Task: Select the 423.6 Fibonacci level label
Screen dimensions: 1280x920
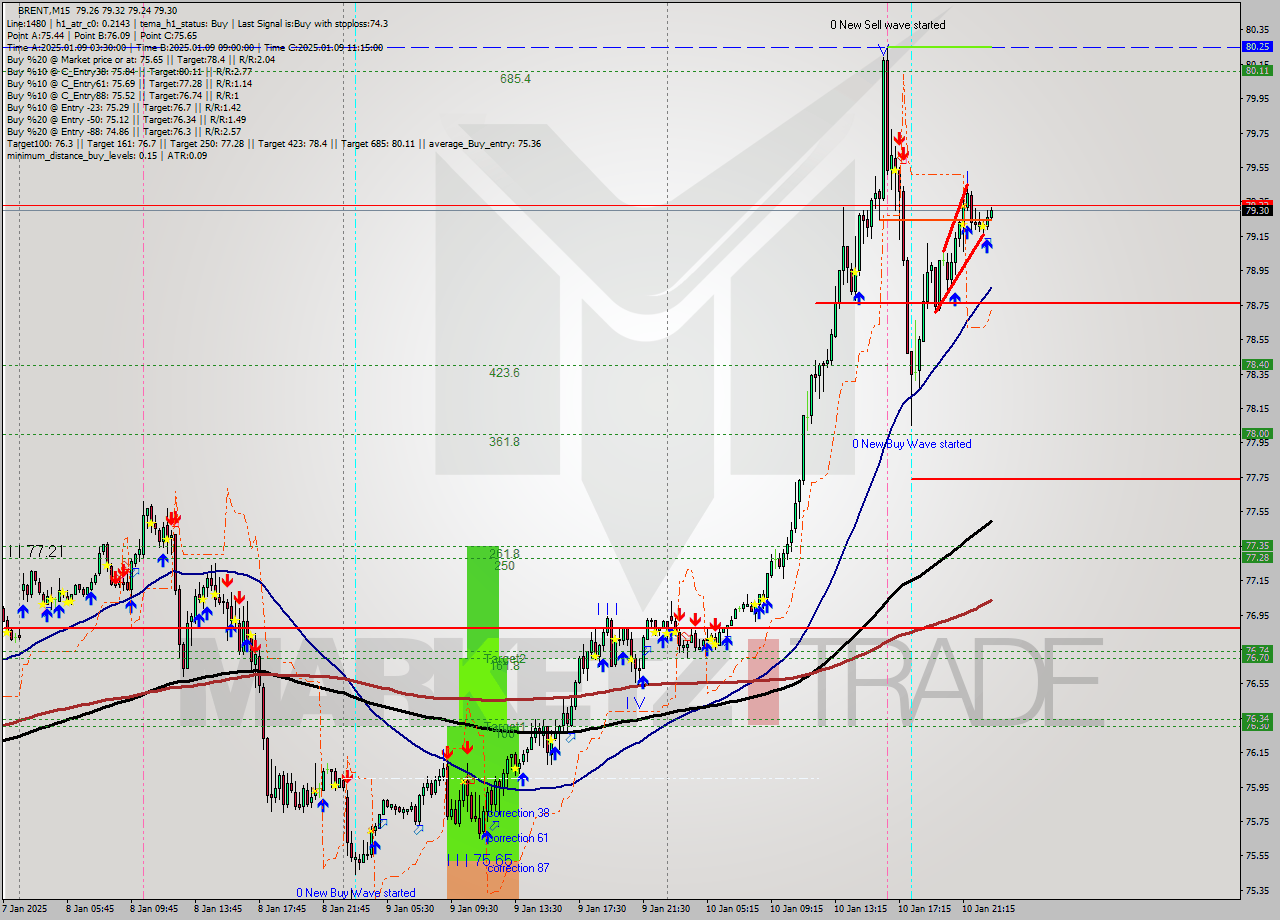Action: tap(504, 372)
